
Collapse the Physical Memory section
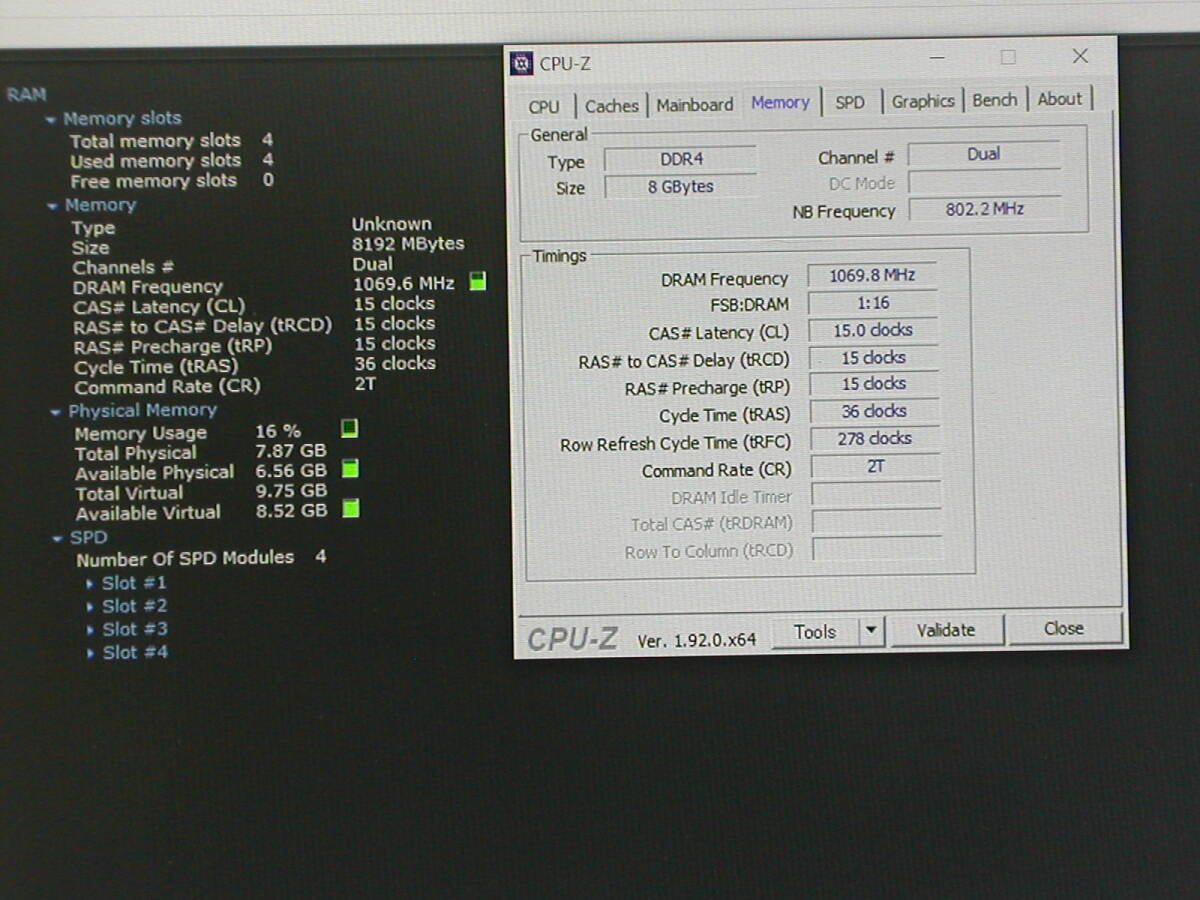(x=55, y=412)
